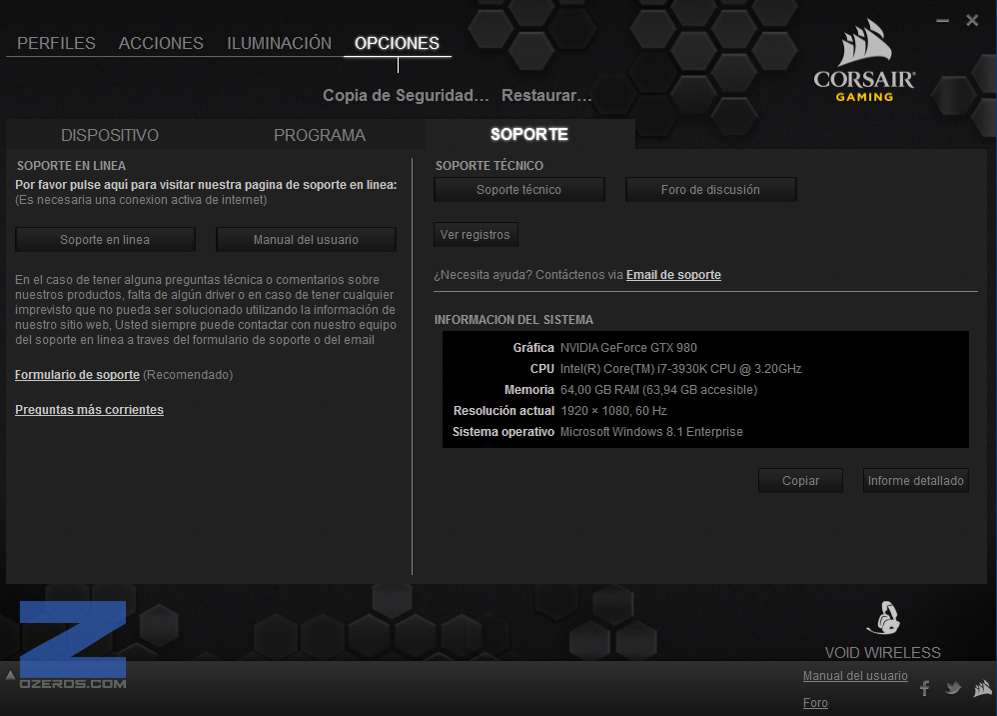The width and height of the screenshot is (997, 716).
Task: Open Corsair's Twitter page icon
Action: (952, 688)
